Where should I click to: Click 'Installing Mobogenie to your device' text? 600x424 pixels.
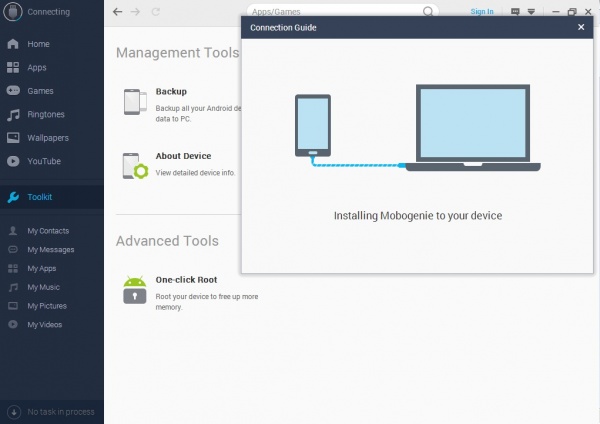(418, 215)
